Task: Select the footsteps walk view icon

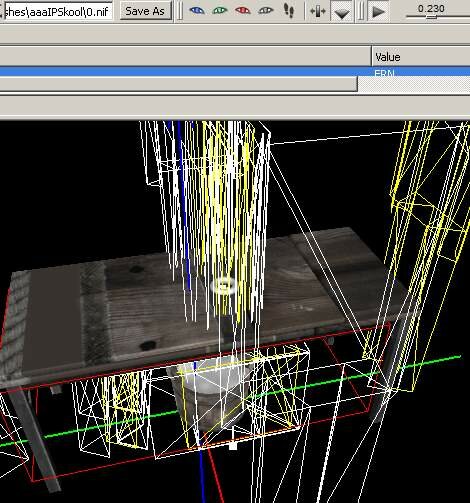Action: click(289, 11)
